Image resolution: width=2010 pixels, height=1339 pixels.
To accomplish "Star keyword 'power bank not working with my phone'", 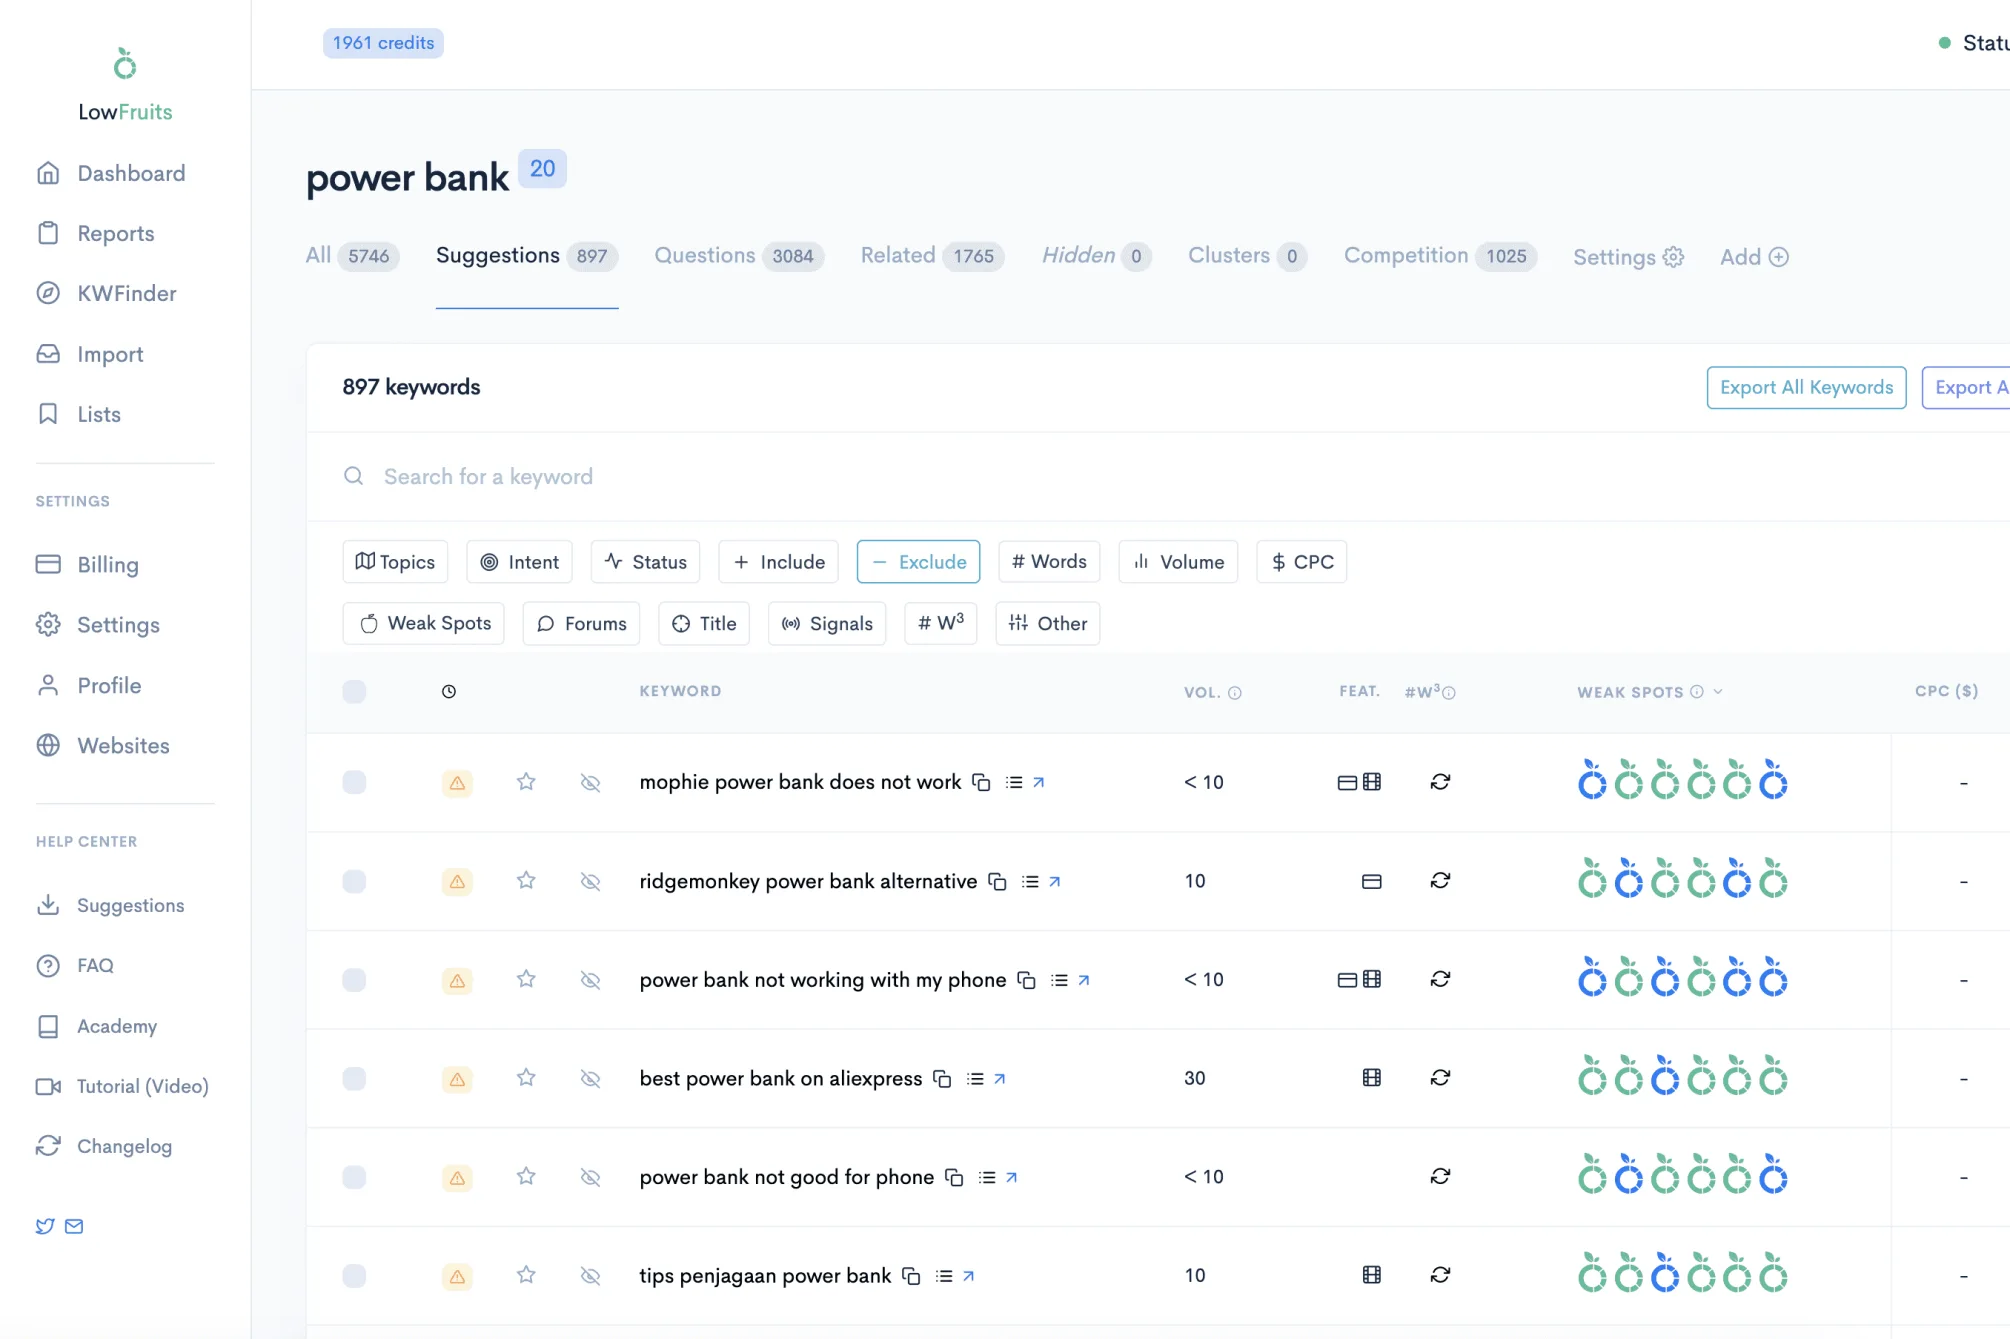I will (x=526, y=979).
